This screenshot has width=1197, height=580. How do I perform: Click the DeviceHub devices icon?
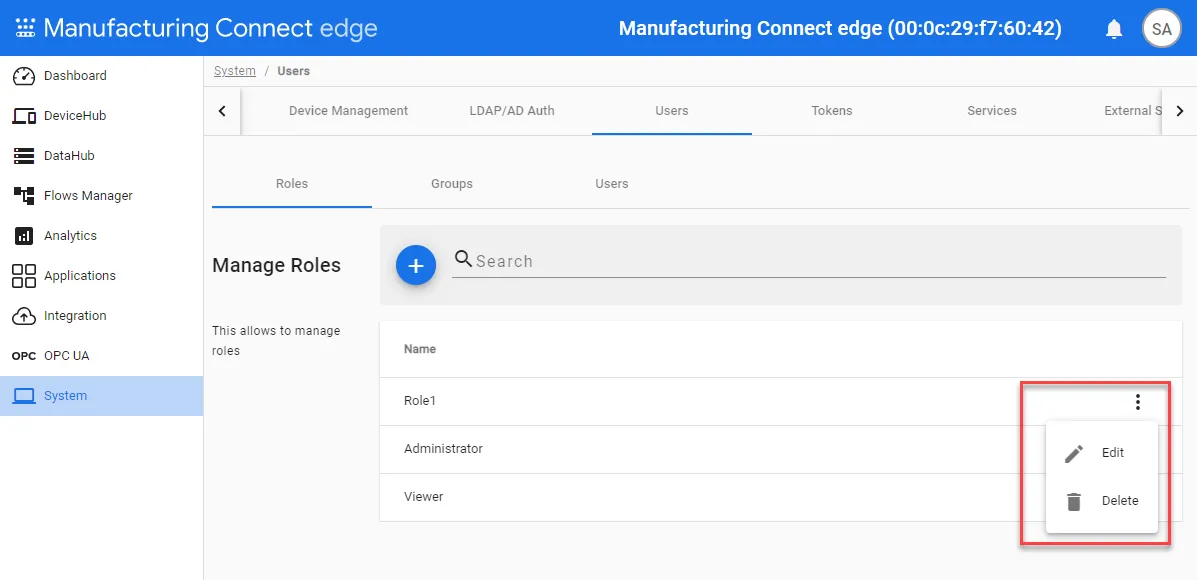tap(24, 116)
